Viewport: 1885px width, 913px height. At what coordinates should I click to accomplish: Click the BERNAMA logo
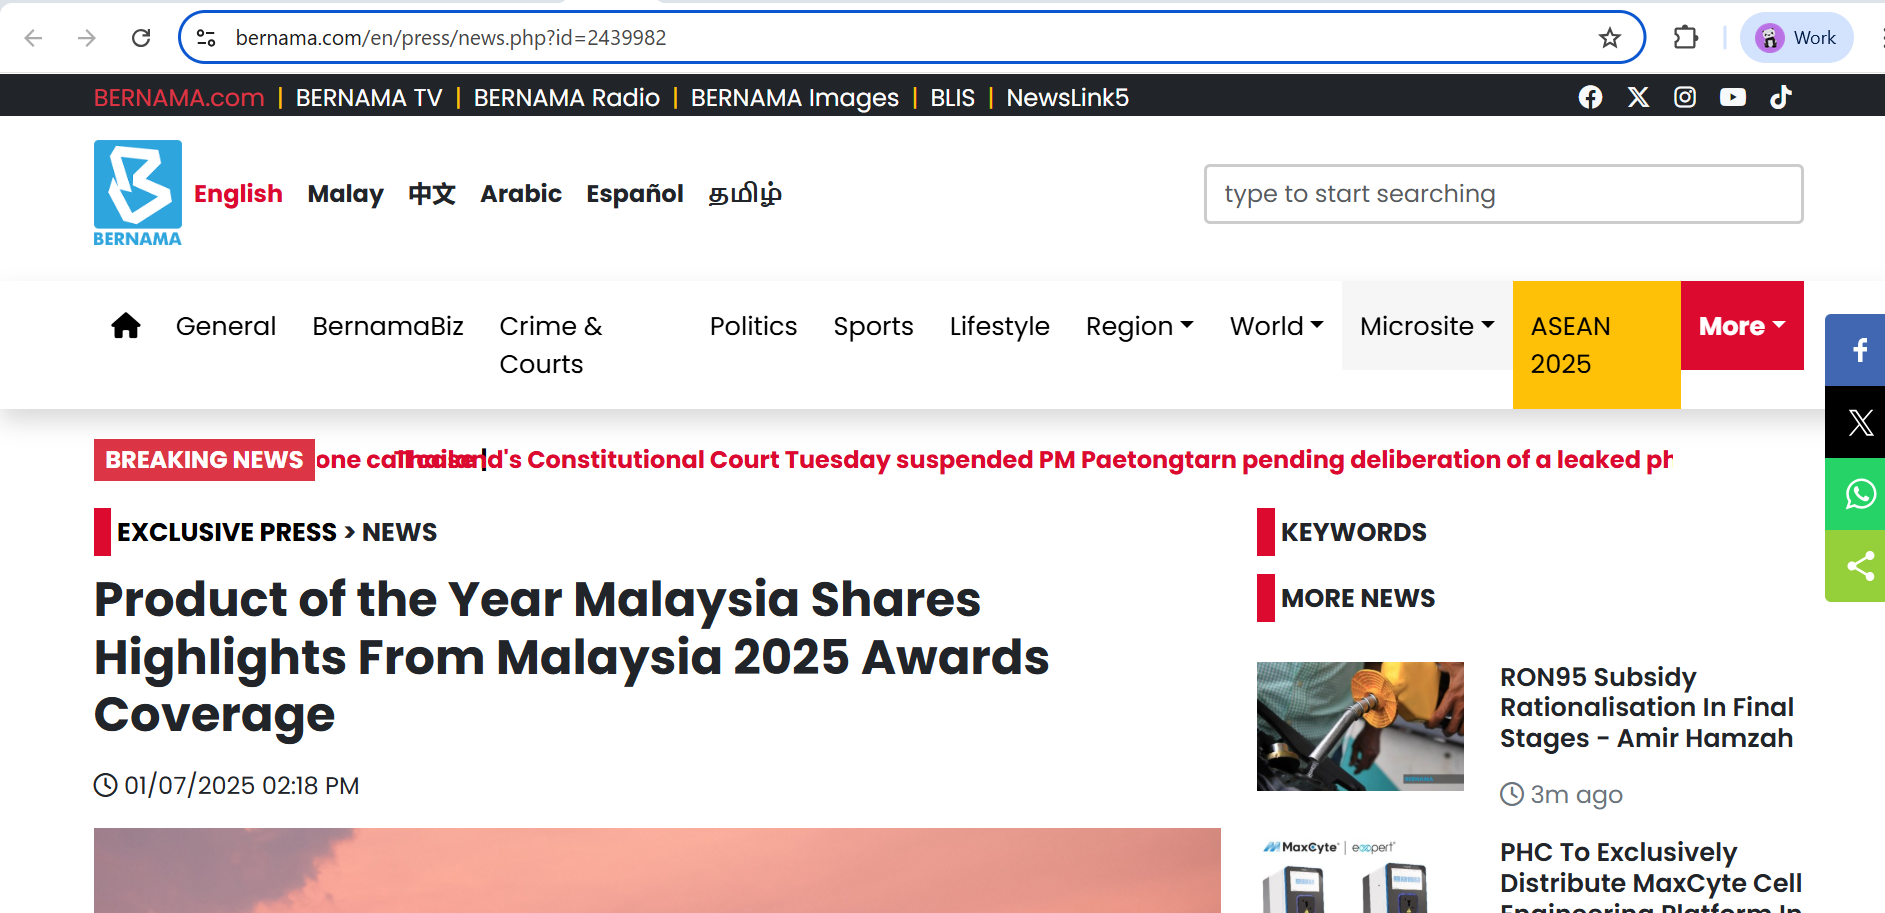pos(138,193)
